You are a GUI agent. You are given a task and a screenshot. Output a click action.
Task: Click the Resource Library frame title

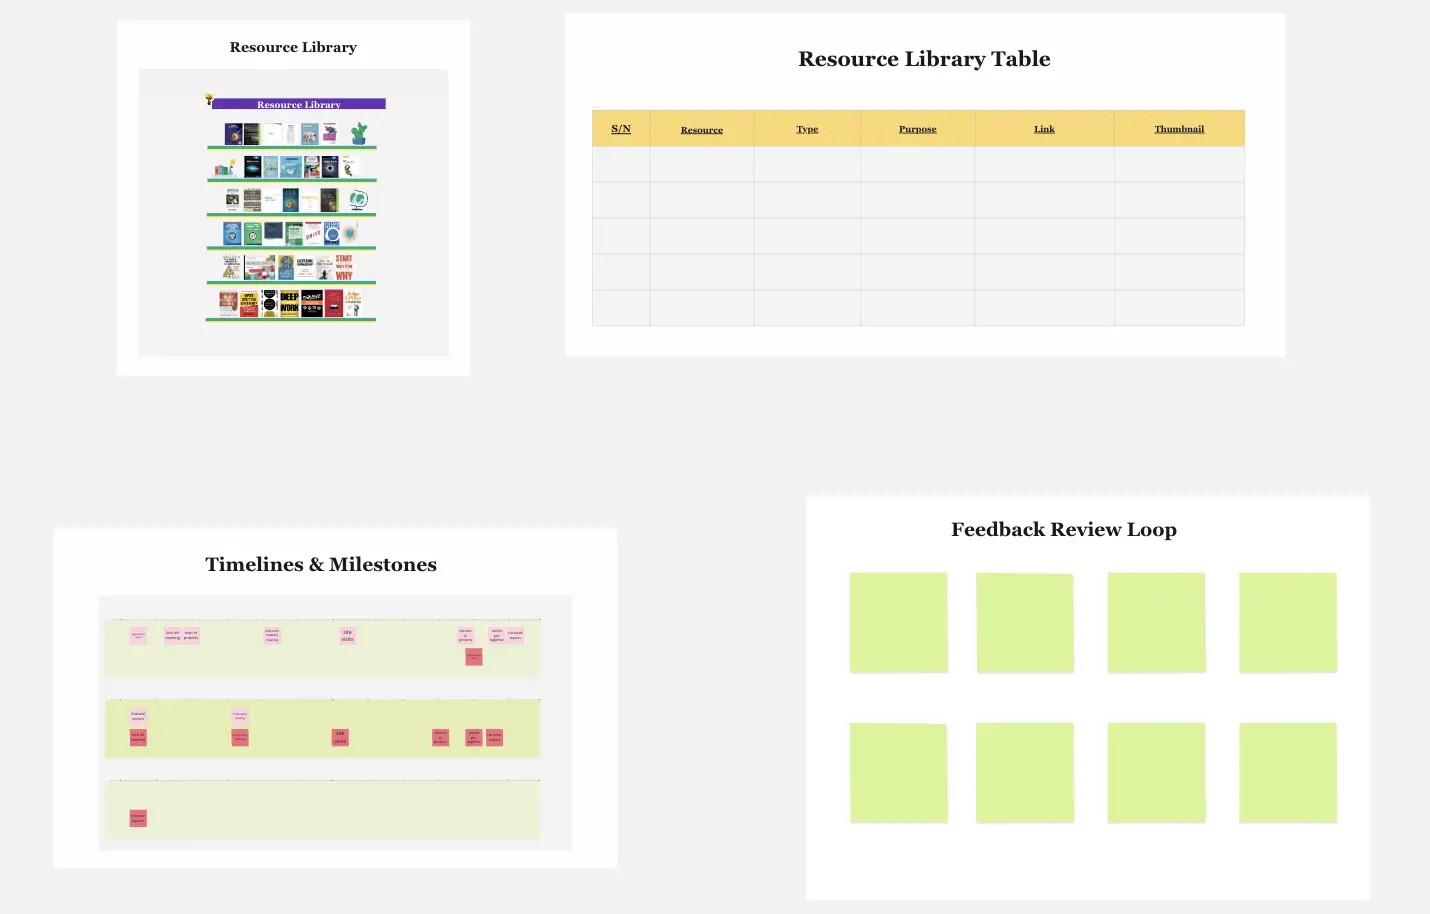293,47
